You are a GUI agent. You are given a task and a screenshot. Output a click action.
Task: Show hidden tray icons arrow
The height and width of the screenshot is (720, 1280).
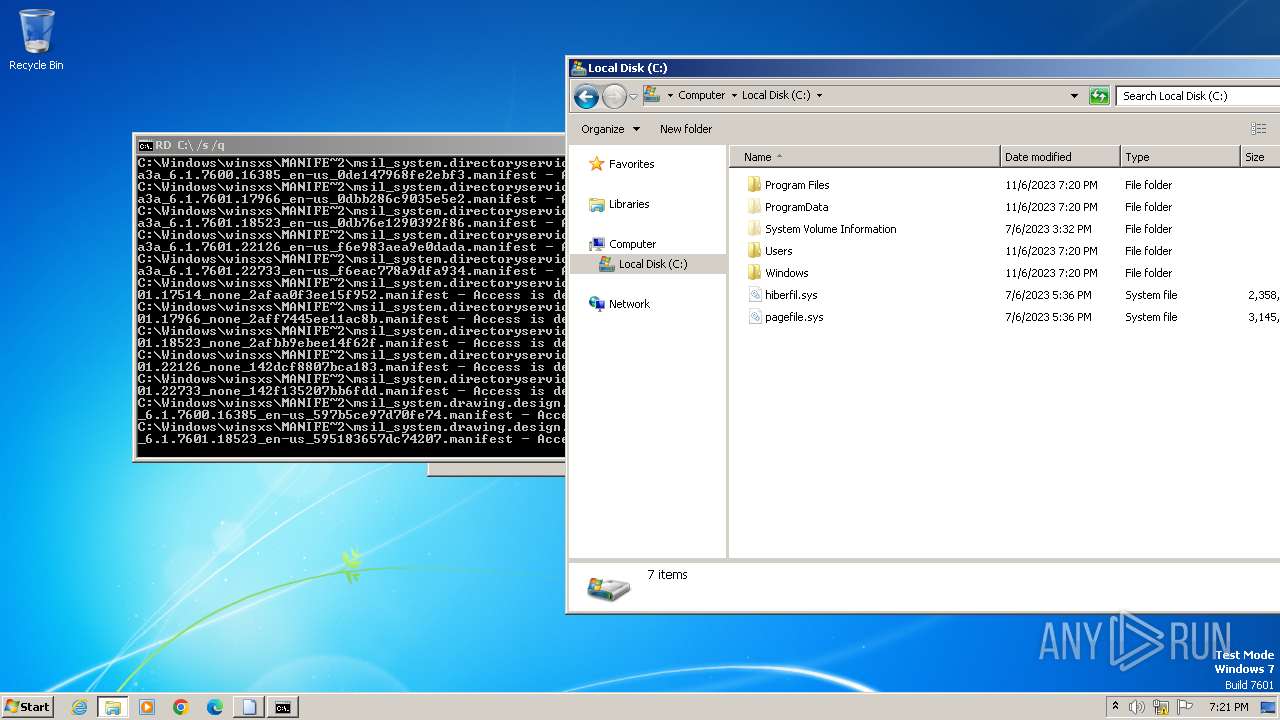tap(1116, 707)
